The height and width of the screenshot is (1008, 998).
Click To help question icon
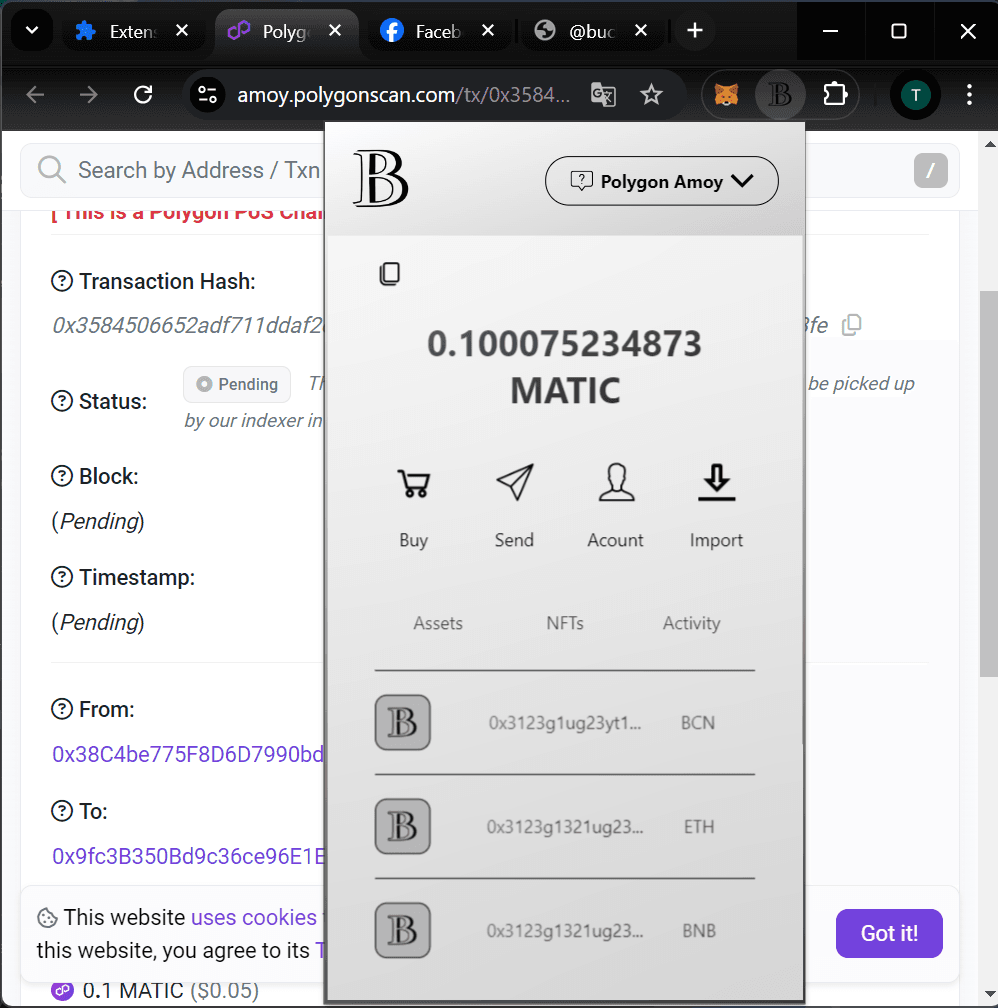click(62, 811)
